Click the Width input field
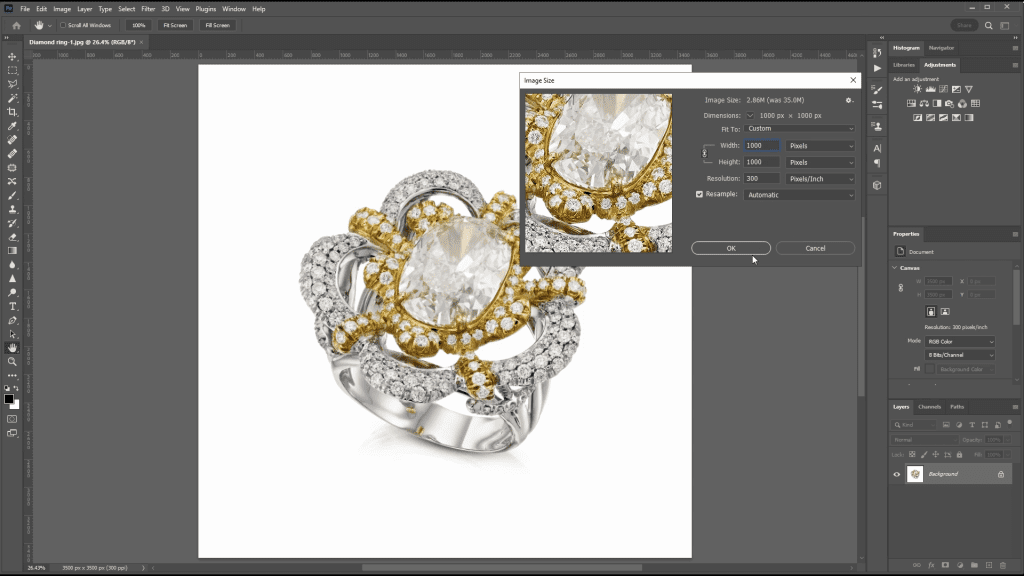The width and height of the screenshot is (1024, 576). (761, 146)
